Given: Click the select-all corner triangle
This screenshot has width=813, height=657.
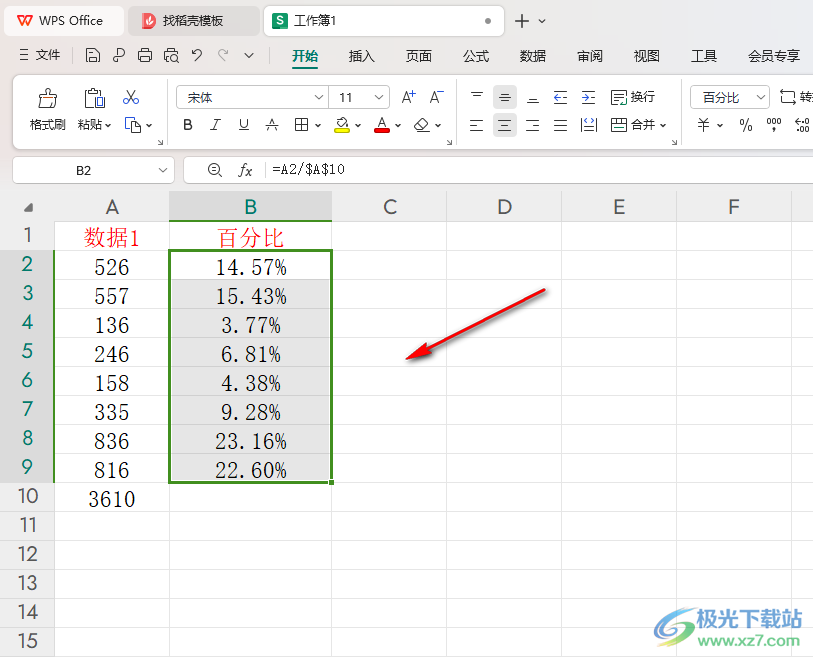Looking at the screenshot, I should [28, 207].
